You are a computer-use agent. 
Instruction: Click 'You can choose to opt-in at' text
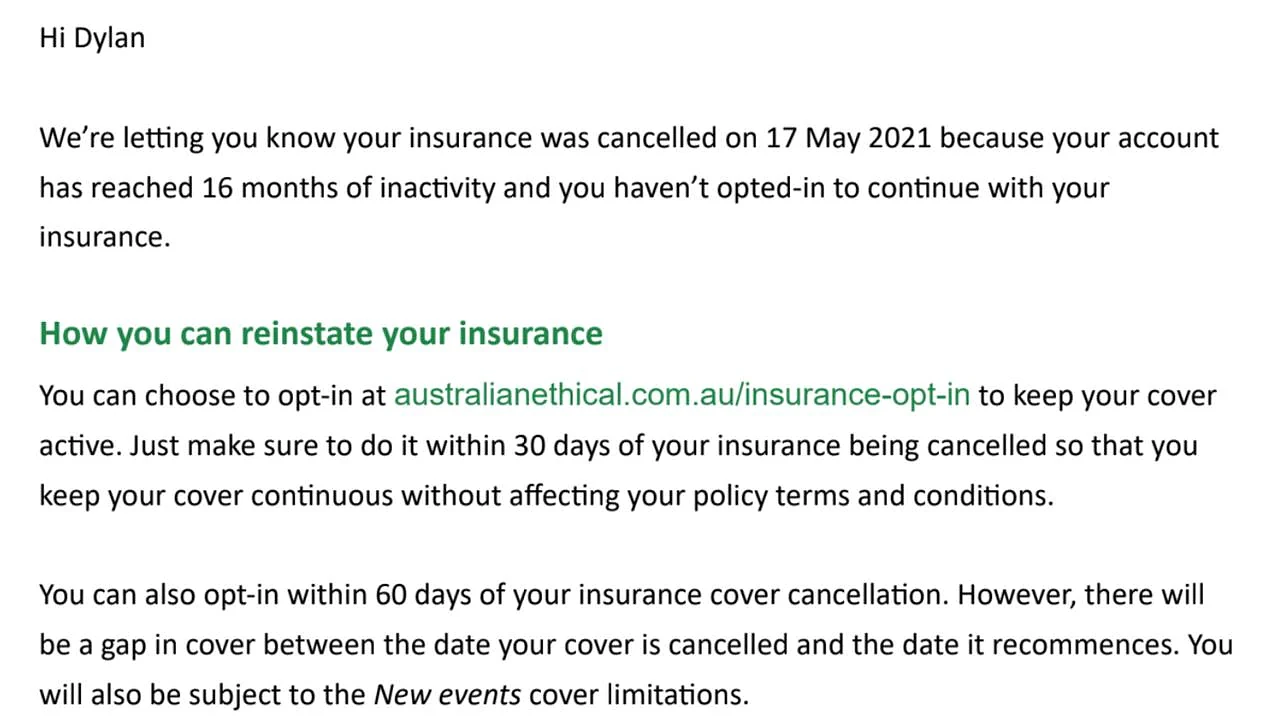(213, 395)
